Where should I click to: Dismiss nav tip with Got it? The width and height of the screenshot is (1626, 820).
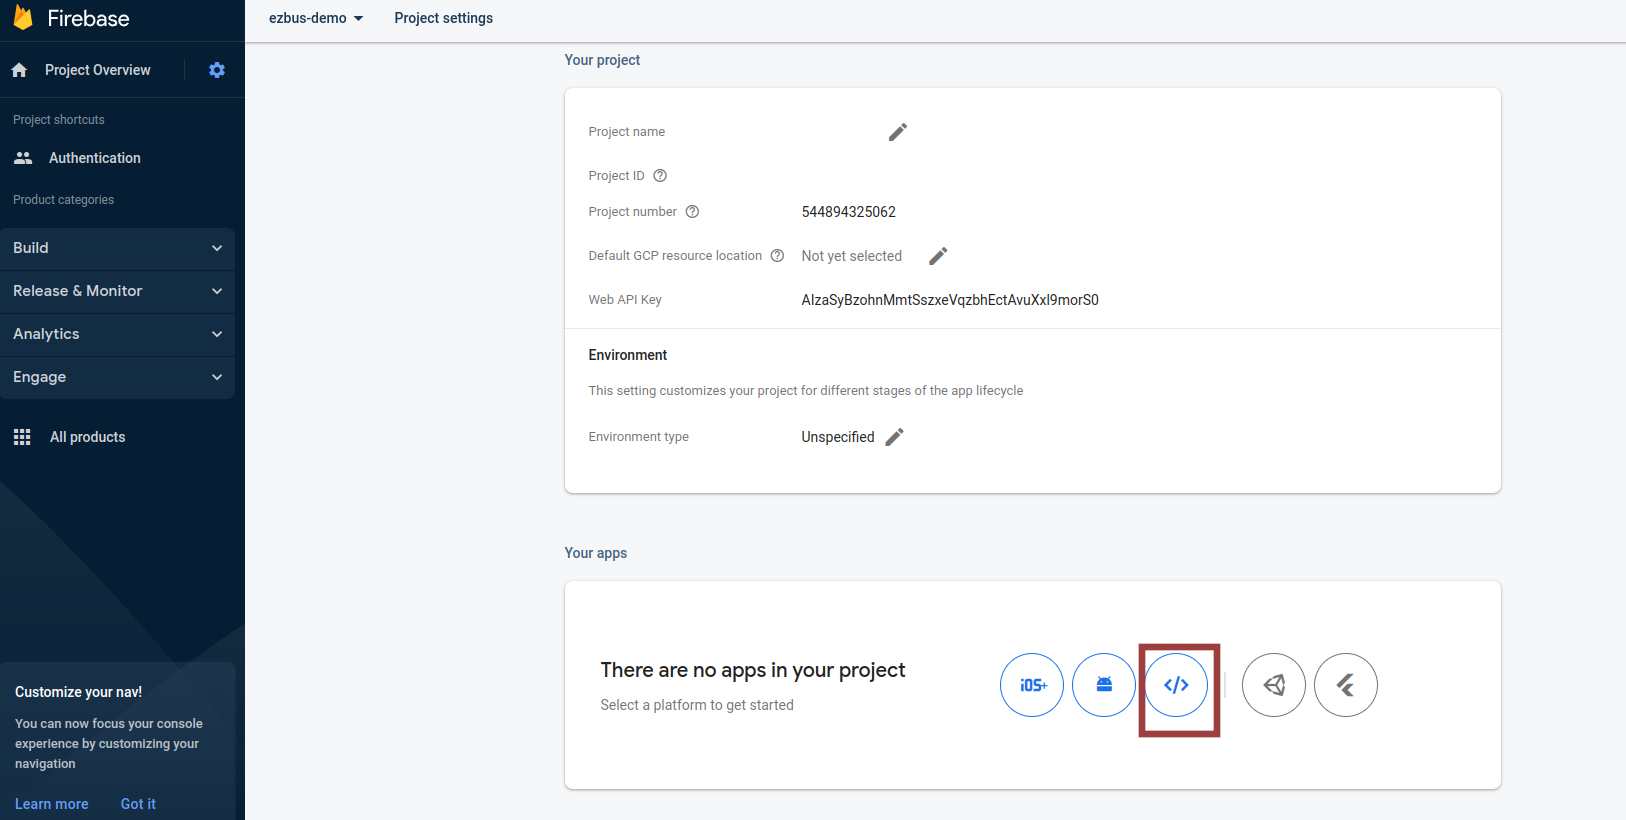point(138,804)
